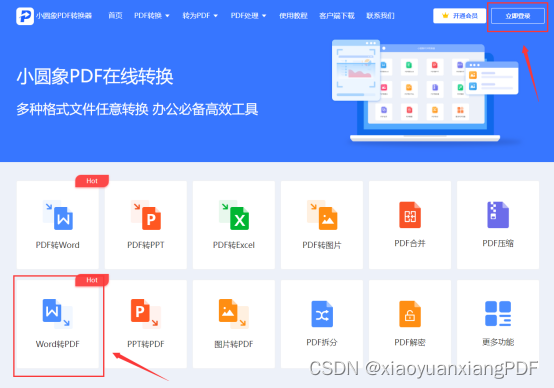Open the 更多功能 grid icon
Image resolution: width=554 pixels, height=388 pixels.
pos(498,313)
